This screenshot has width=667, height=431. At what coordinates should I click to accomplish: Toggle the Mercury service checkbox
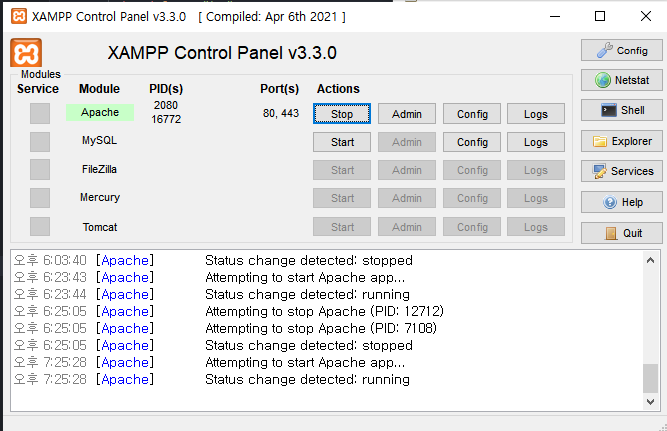click(x=40, y=198)
